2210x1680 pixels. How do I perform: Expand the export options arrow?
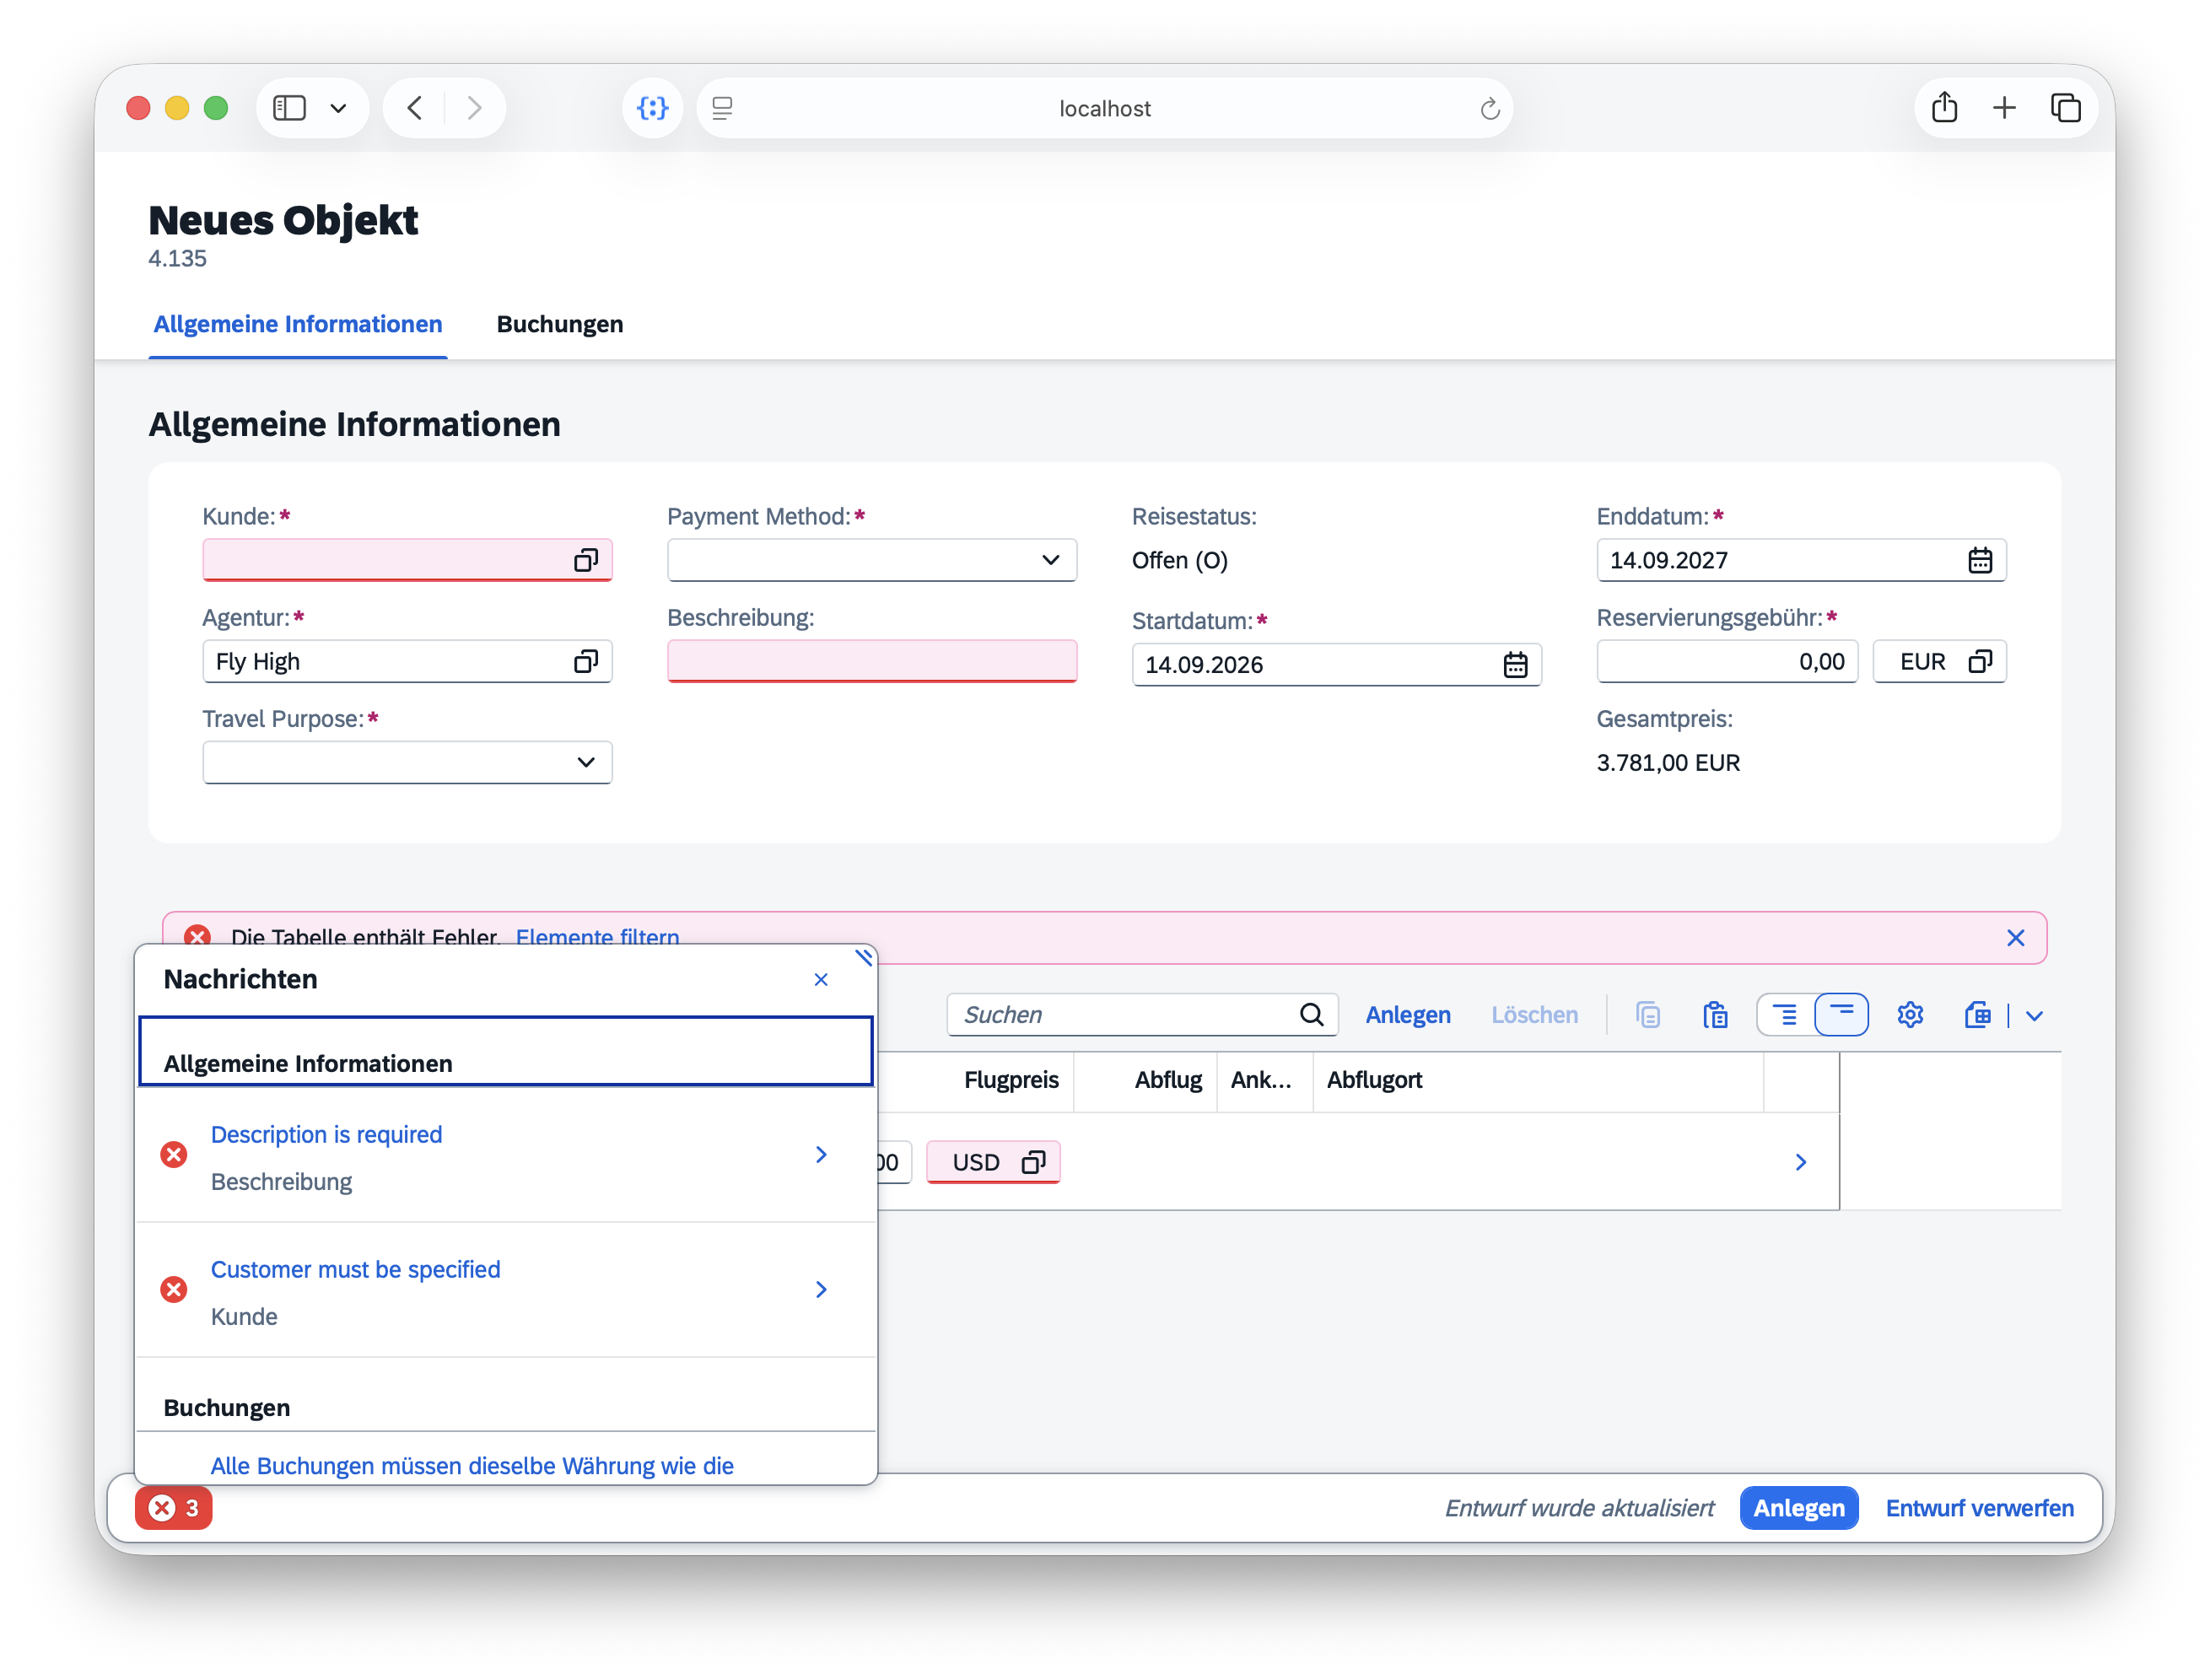pos(2034,1015)
